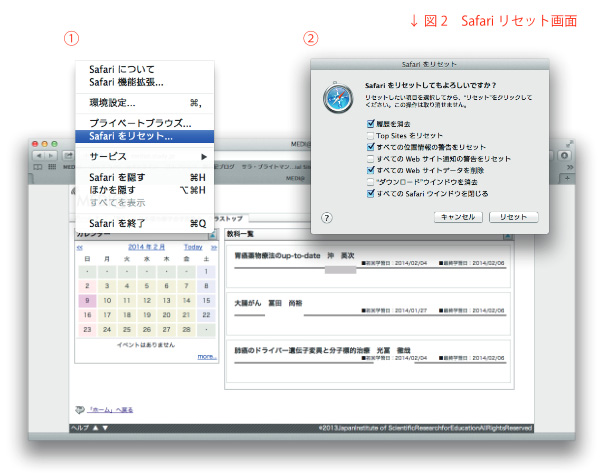
Task: Check the "ダウンロード"ウインドウを消去 option
Action: click(370, 182)
